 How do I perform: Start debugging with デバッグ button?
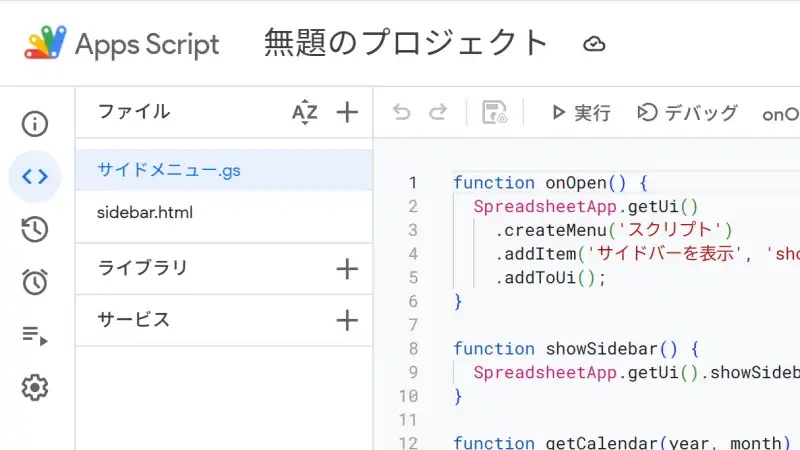687,113
